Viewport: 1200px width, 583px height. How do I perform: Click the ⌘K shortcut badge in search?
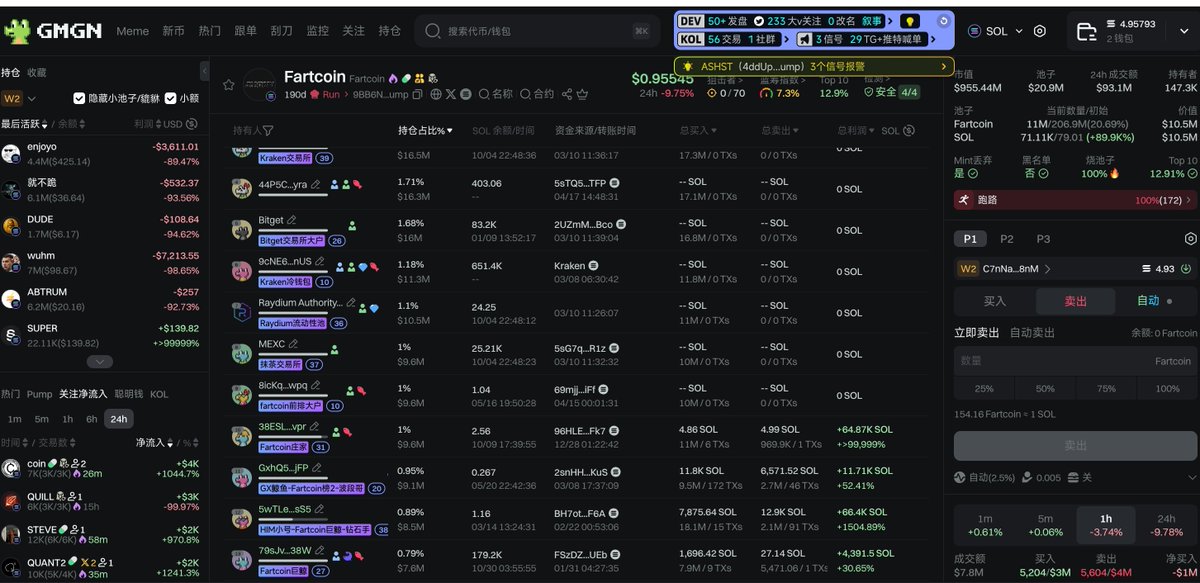point(641,31)
